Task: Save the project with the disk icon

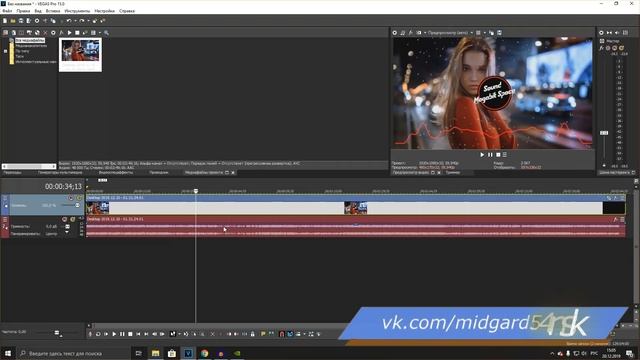Action: click(x=21, y=21)
